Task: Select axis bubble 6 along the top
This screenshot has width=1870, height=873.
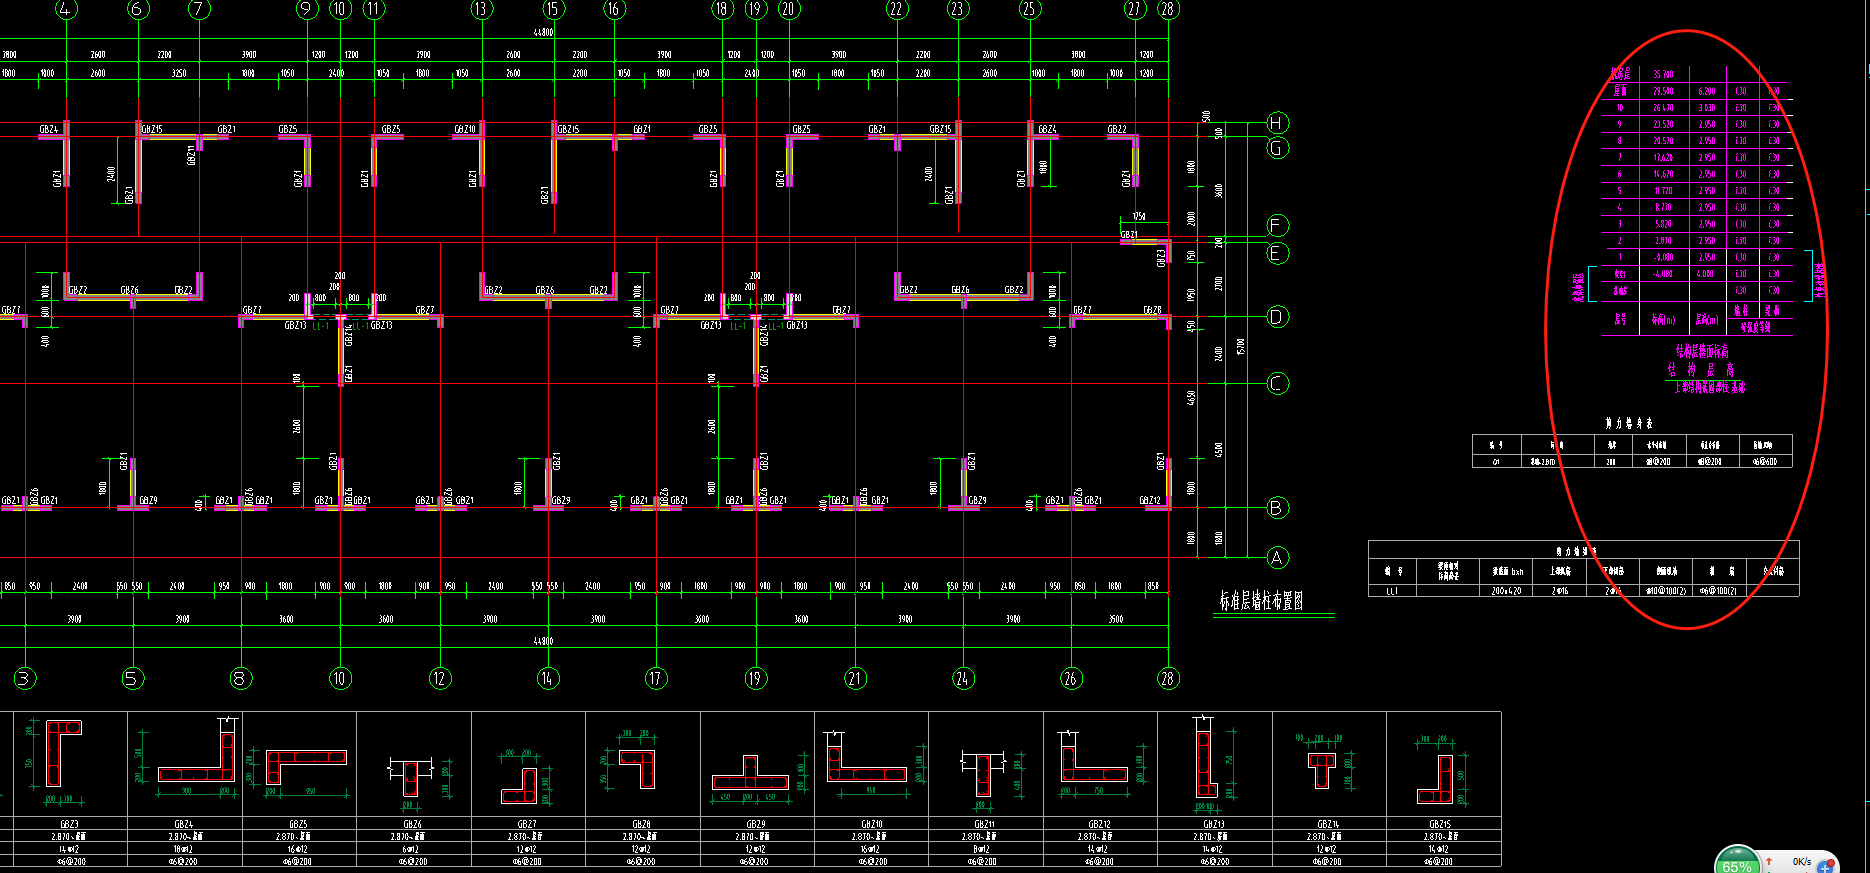Action: pyautogui.click(x=138, y=9)
